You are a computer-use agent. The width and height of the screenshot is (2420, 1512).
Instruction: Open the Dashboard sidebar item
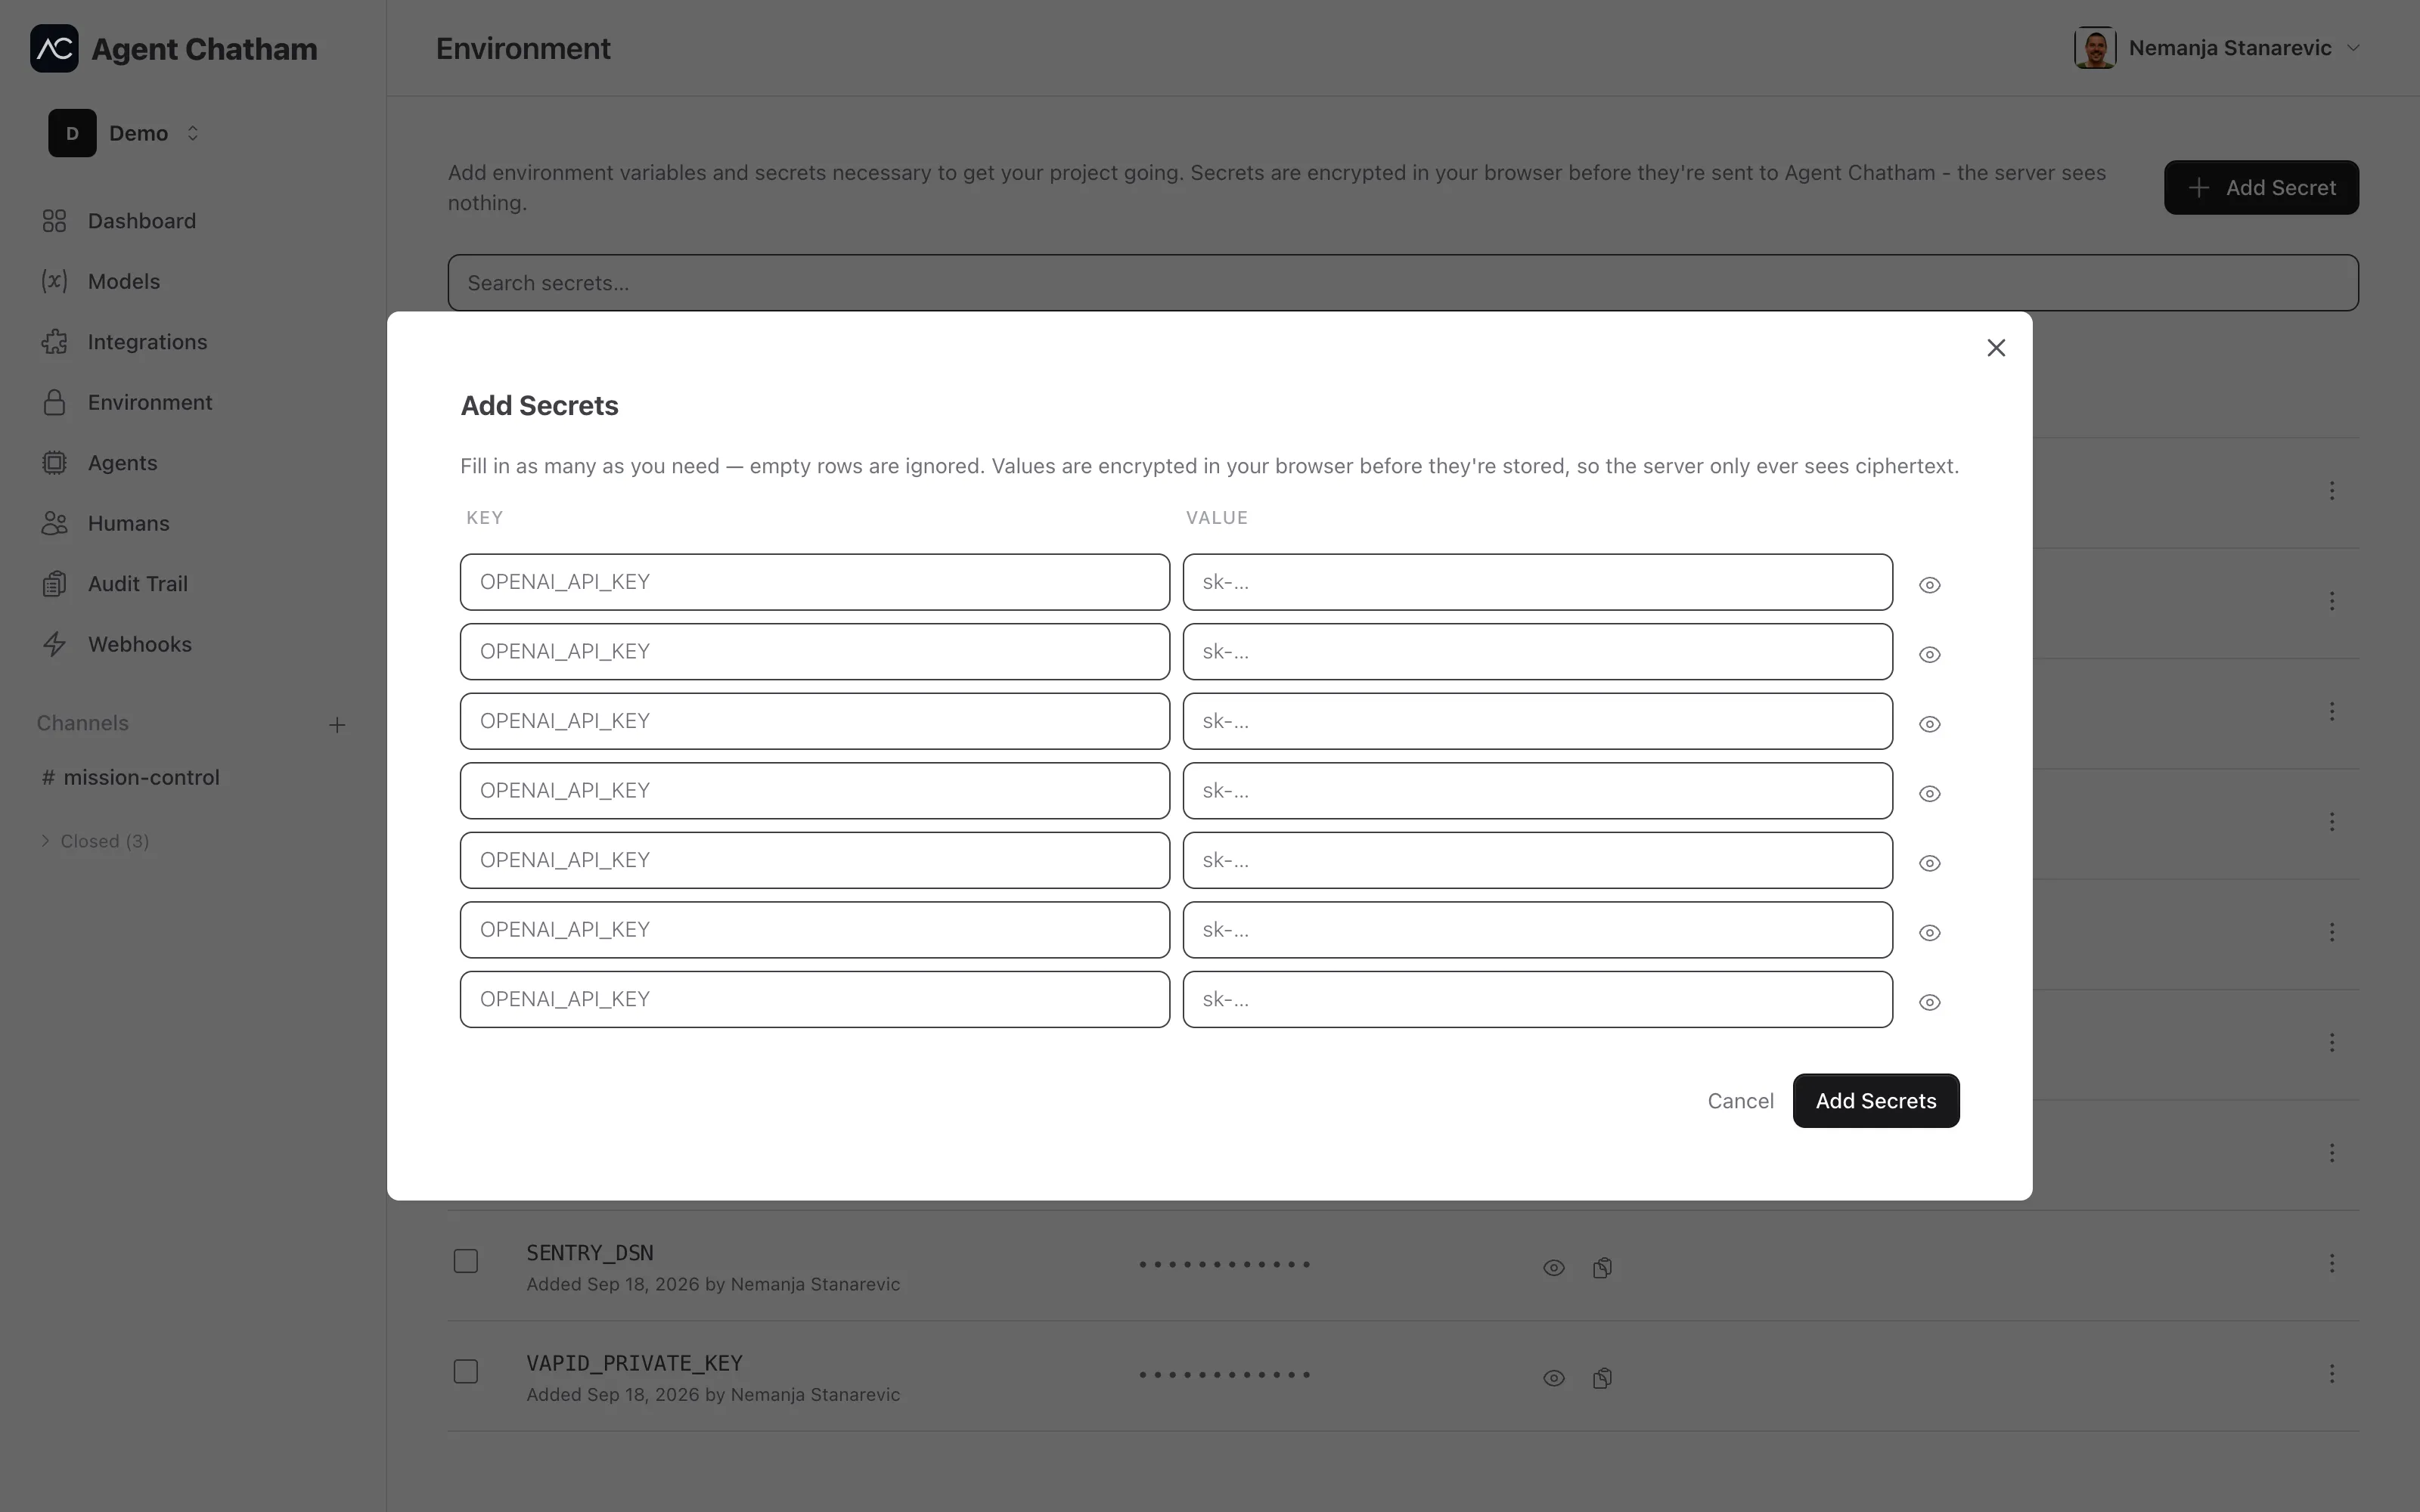pos(141,221)
